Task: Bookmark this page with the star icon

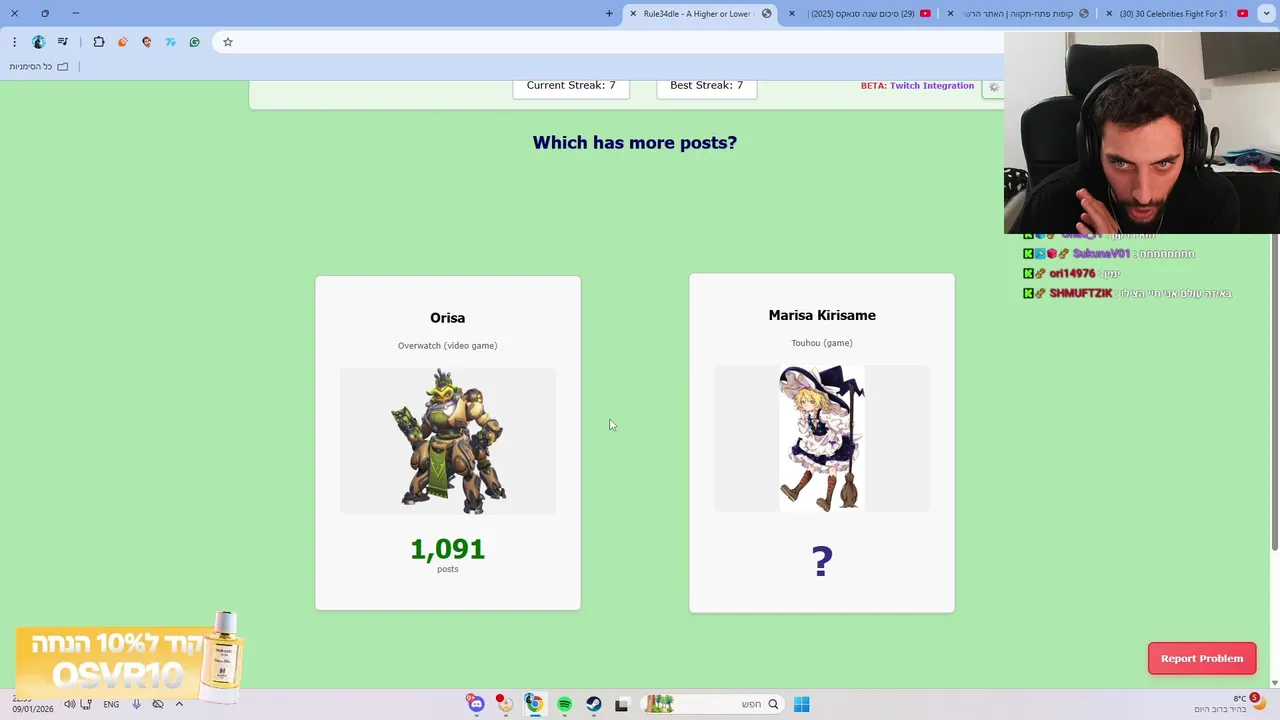Action: coord(228,42)
